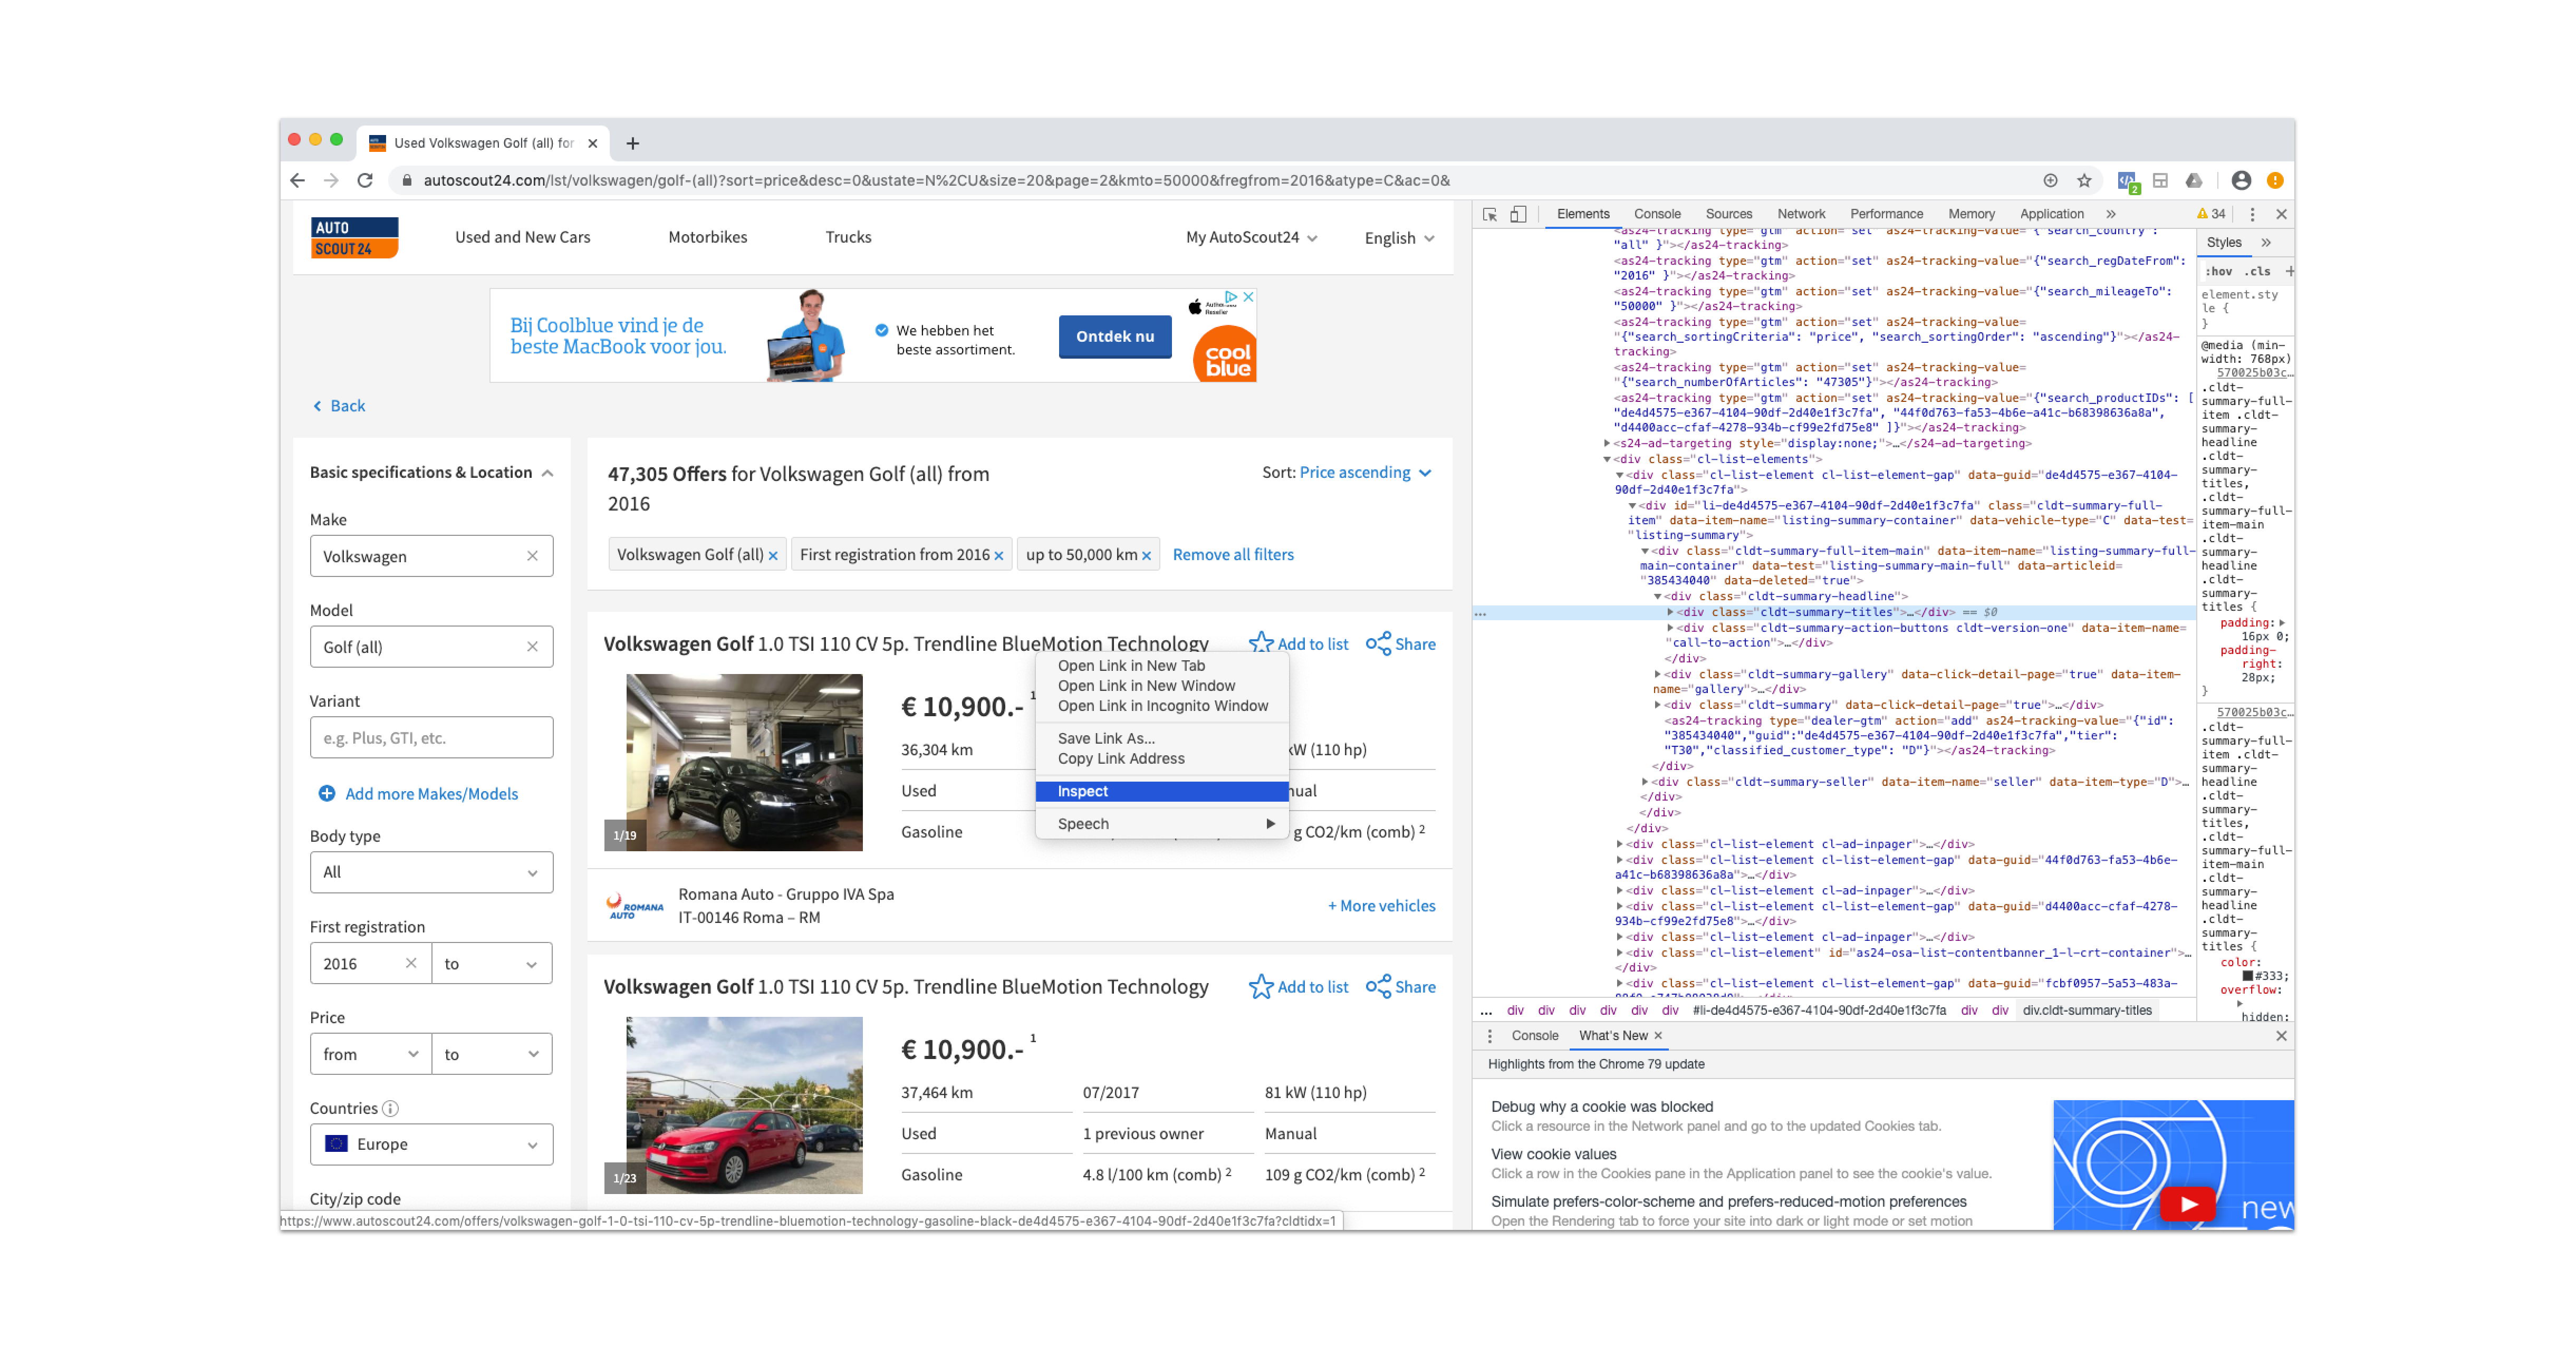The image size is (2576, 1347).
Task: Close the Coolblue ad banner
Action: point(1248,297)
